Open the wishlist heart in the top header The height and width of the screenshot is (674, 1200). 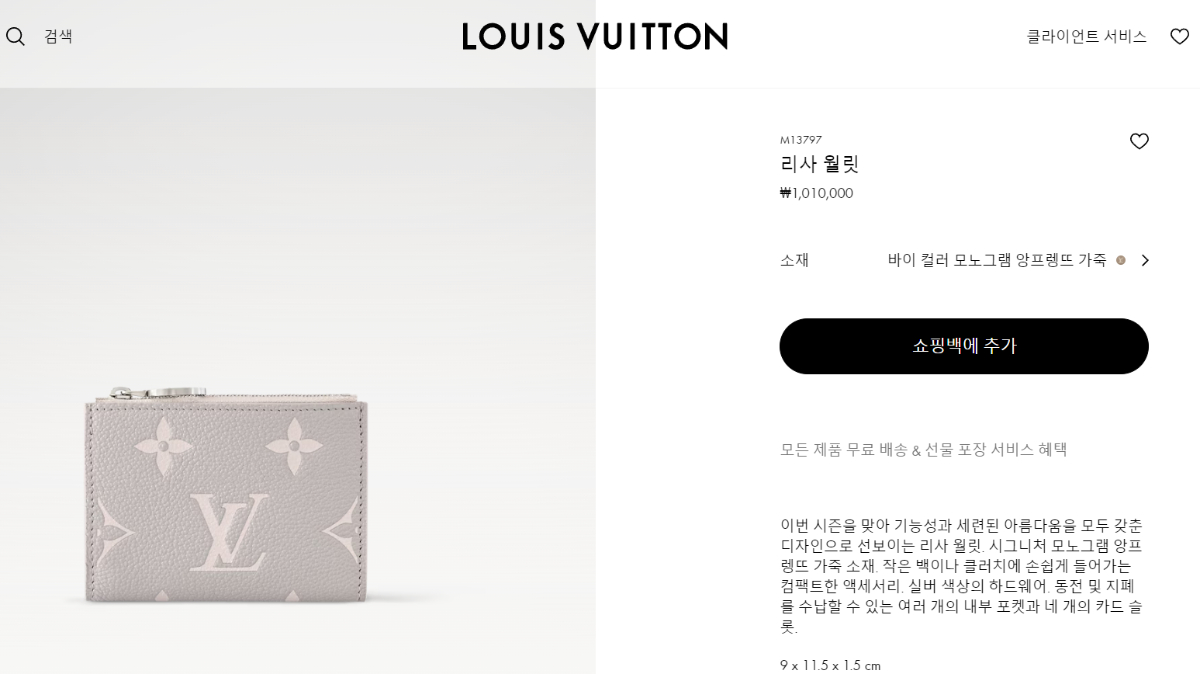point(1180,36)
